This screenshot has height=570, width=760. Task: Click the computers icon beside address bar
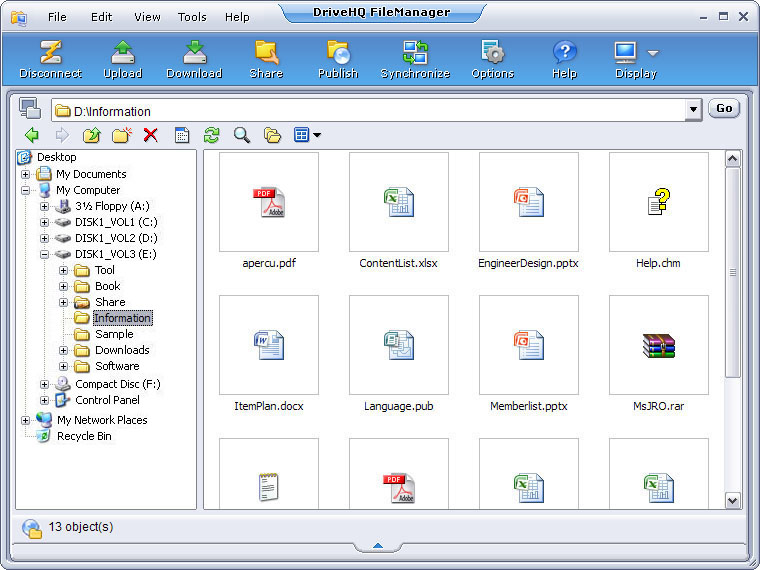point(30,108)
